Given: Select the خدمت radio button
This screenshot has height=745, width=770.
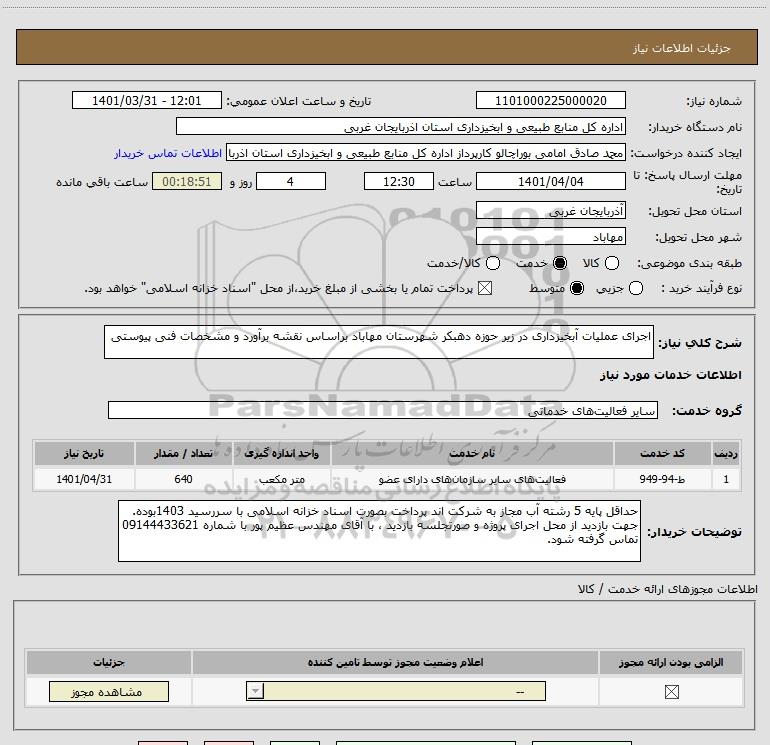Looking at the screenshot, I should tap(559, 263).
